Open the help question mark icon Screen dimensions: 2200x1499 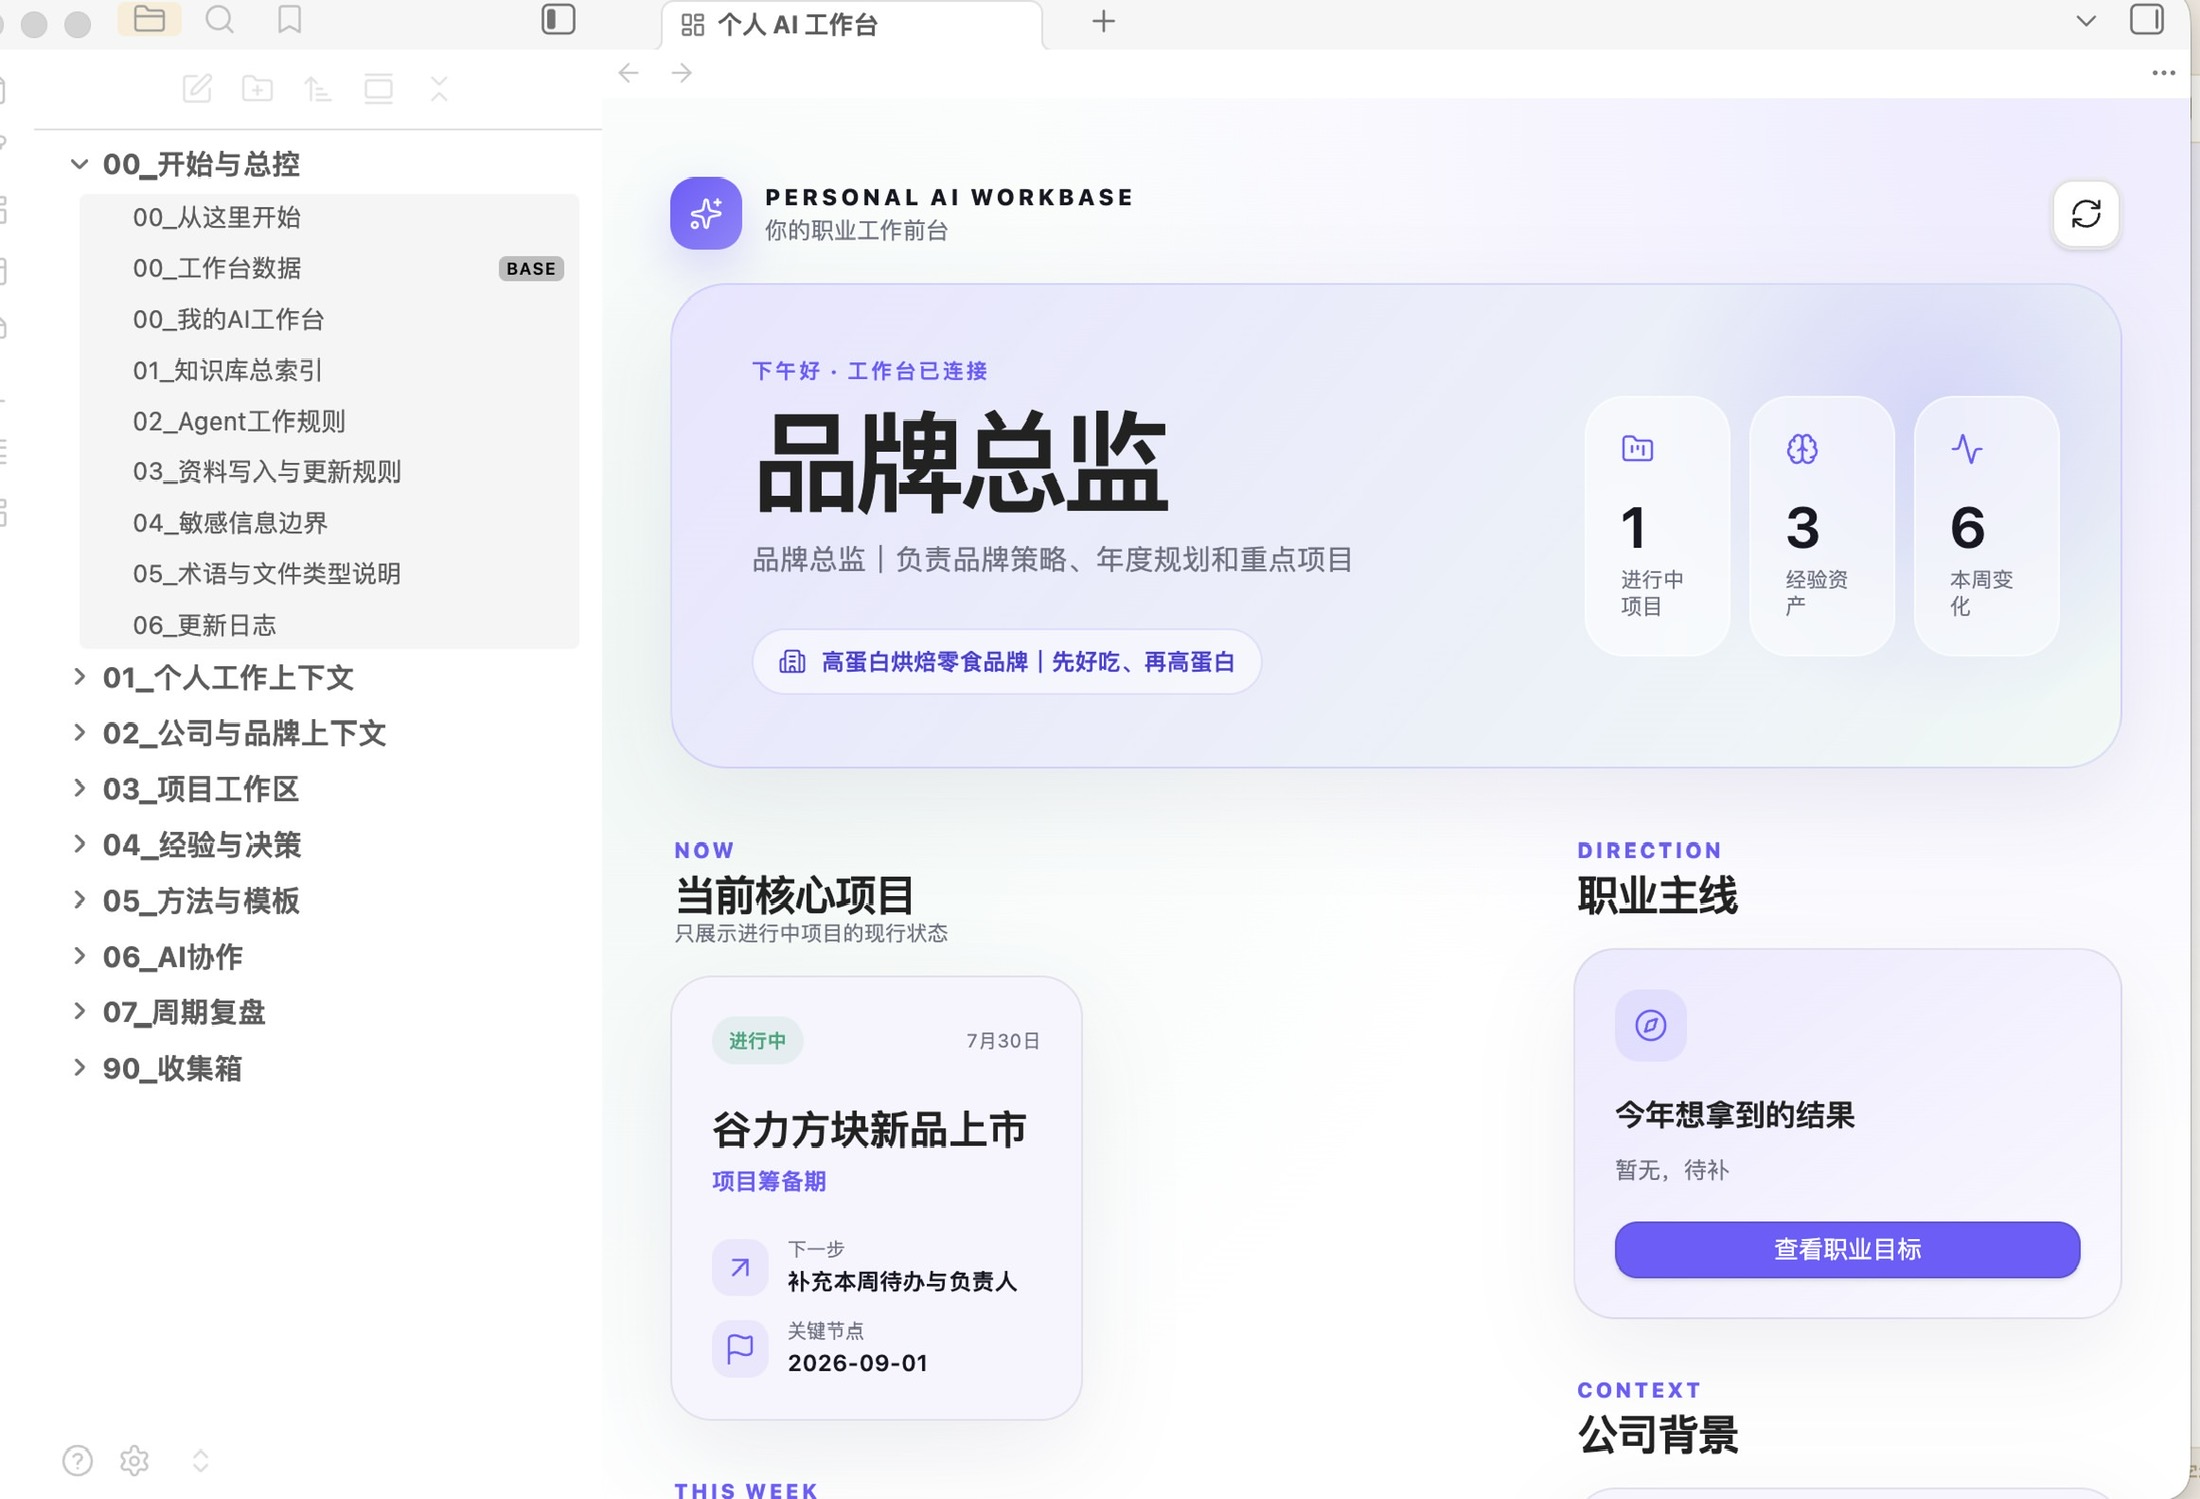point(77,1461)
